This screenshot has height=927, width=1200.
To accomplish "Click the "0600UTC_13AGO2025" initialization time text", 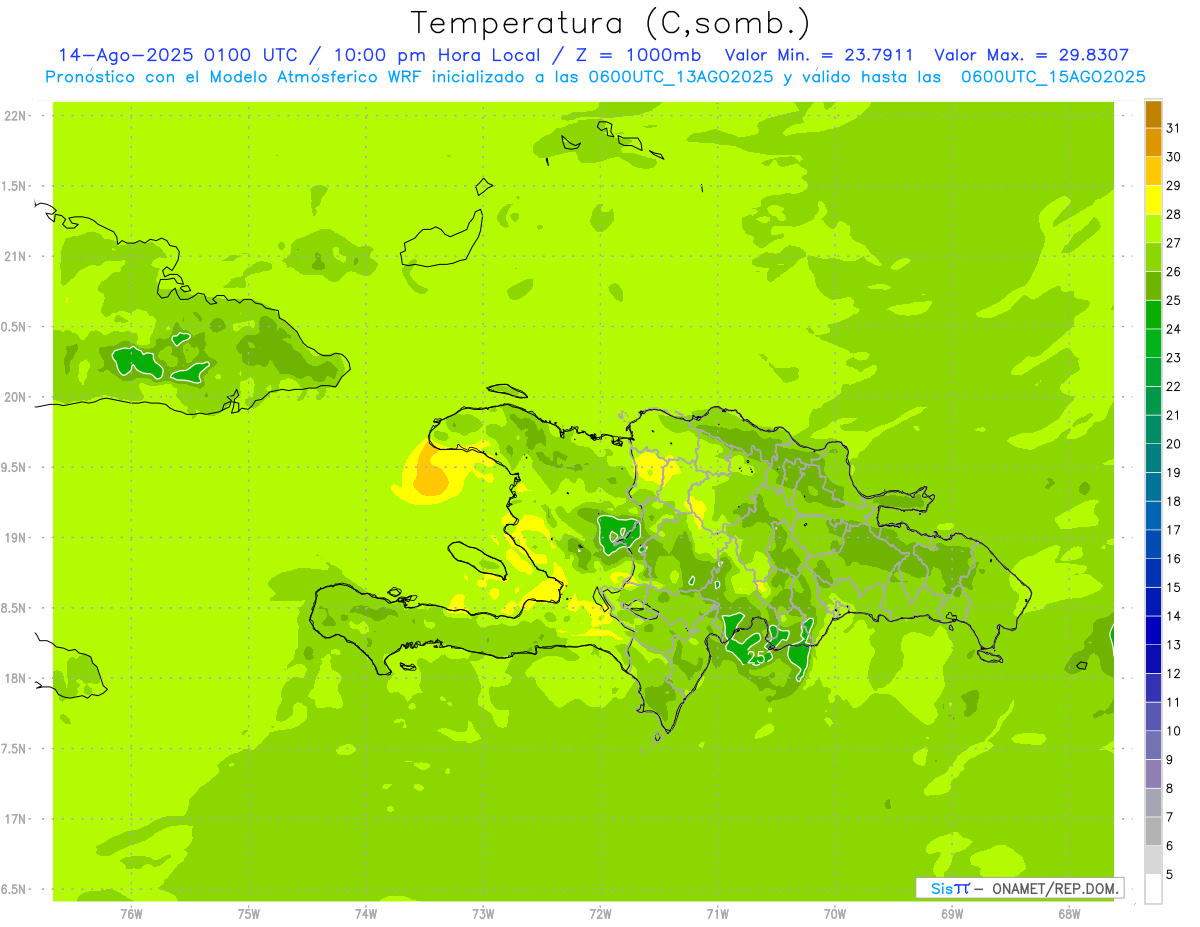I will pyautogui.click(x=681, y=77).
